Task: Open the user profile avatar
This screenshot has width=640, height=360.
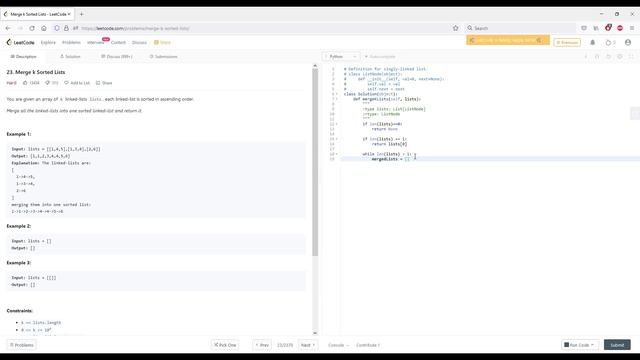Action: click(628, 42)
